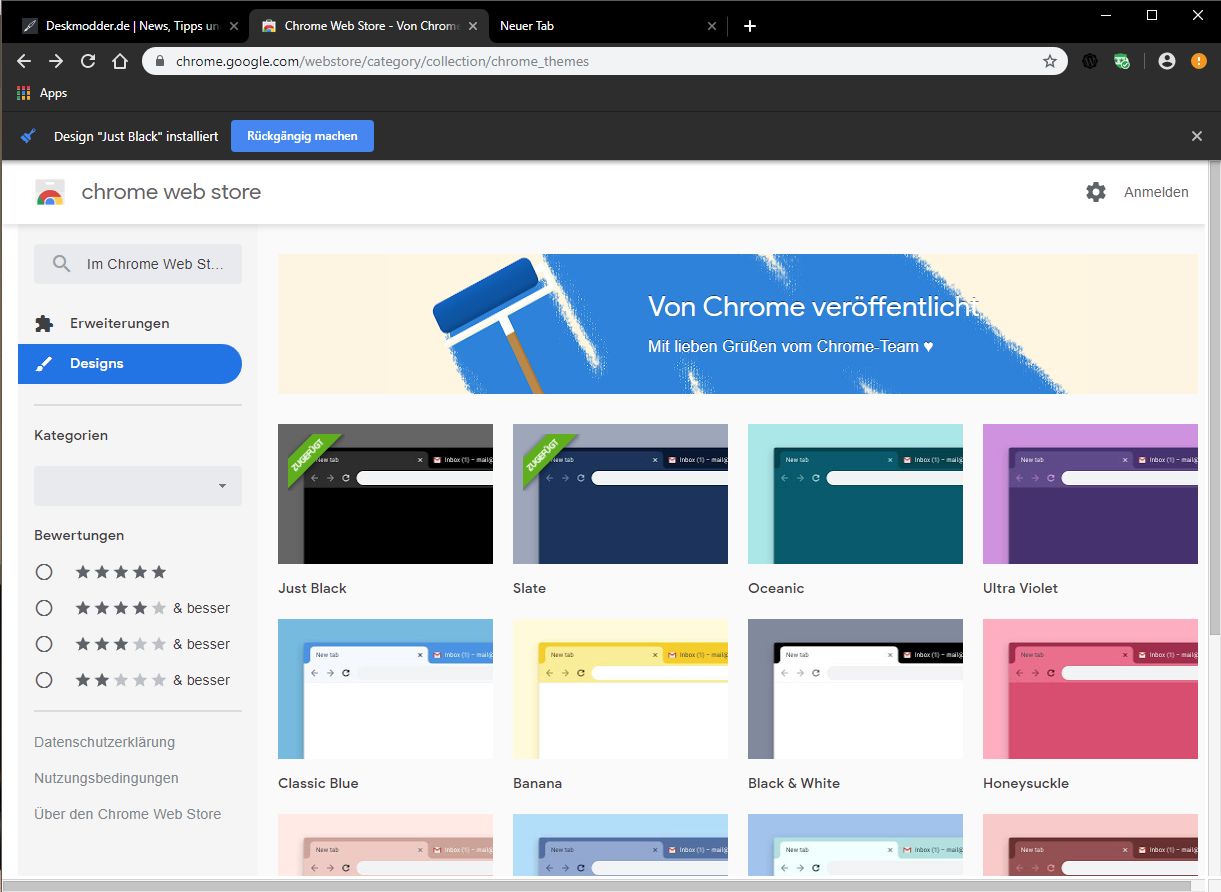The height and width of the screenshot is (892, 1221).
Task: Click the Slate theme title
Action: (529, 588)
